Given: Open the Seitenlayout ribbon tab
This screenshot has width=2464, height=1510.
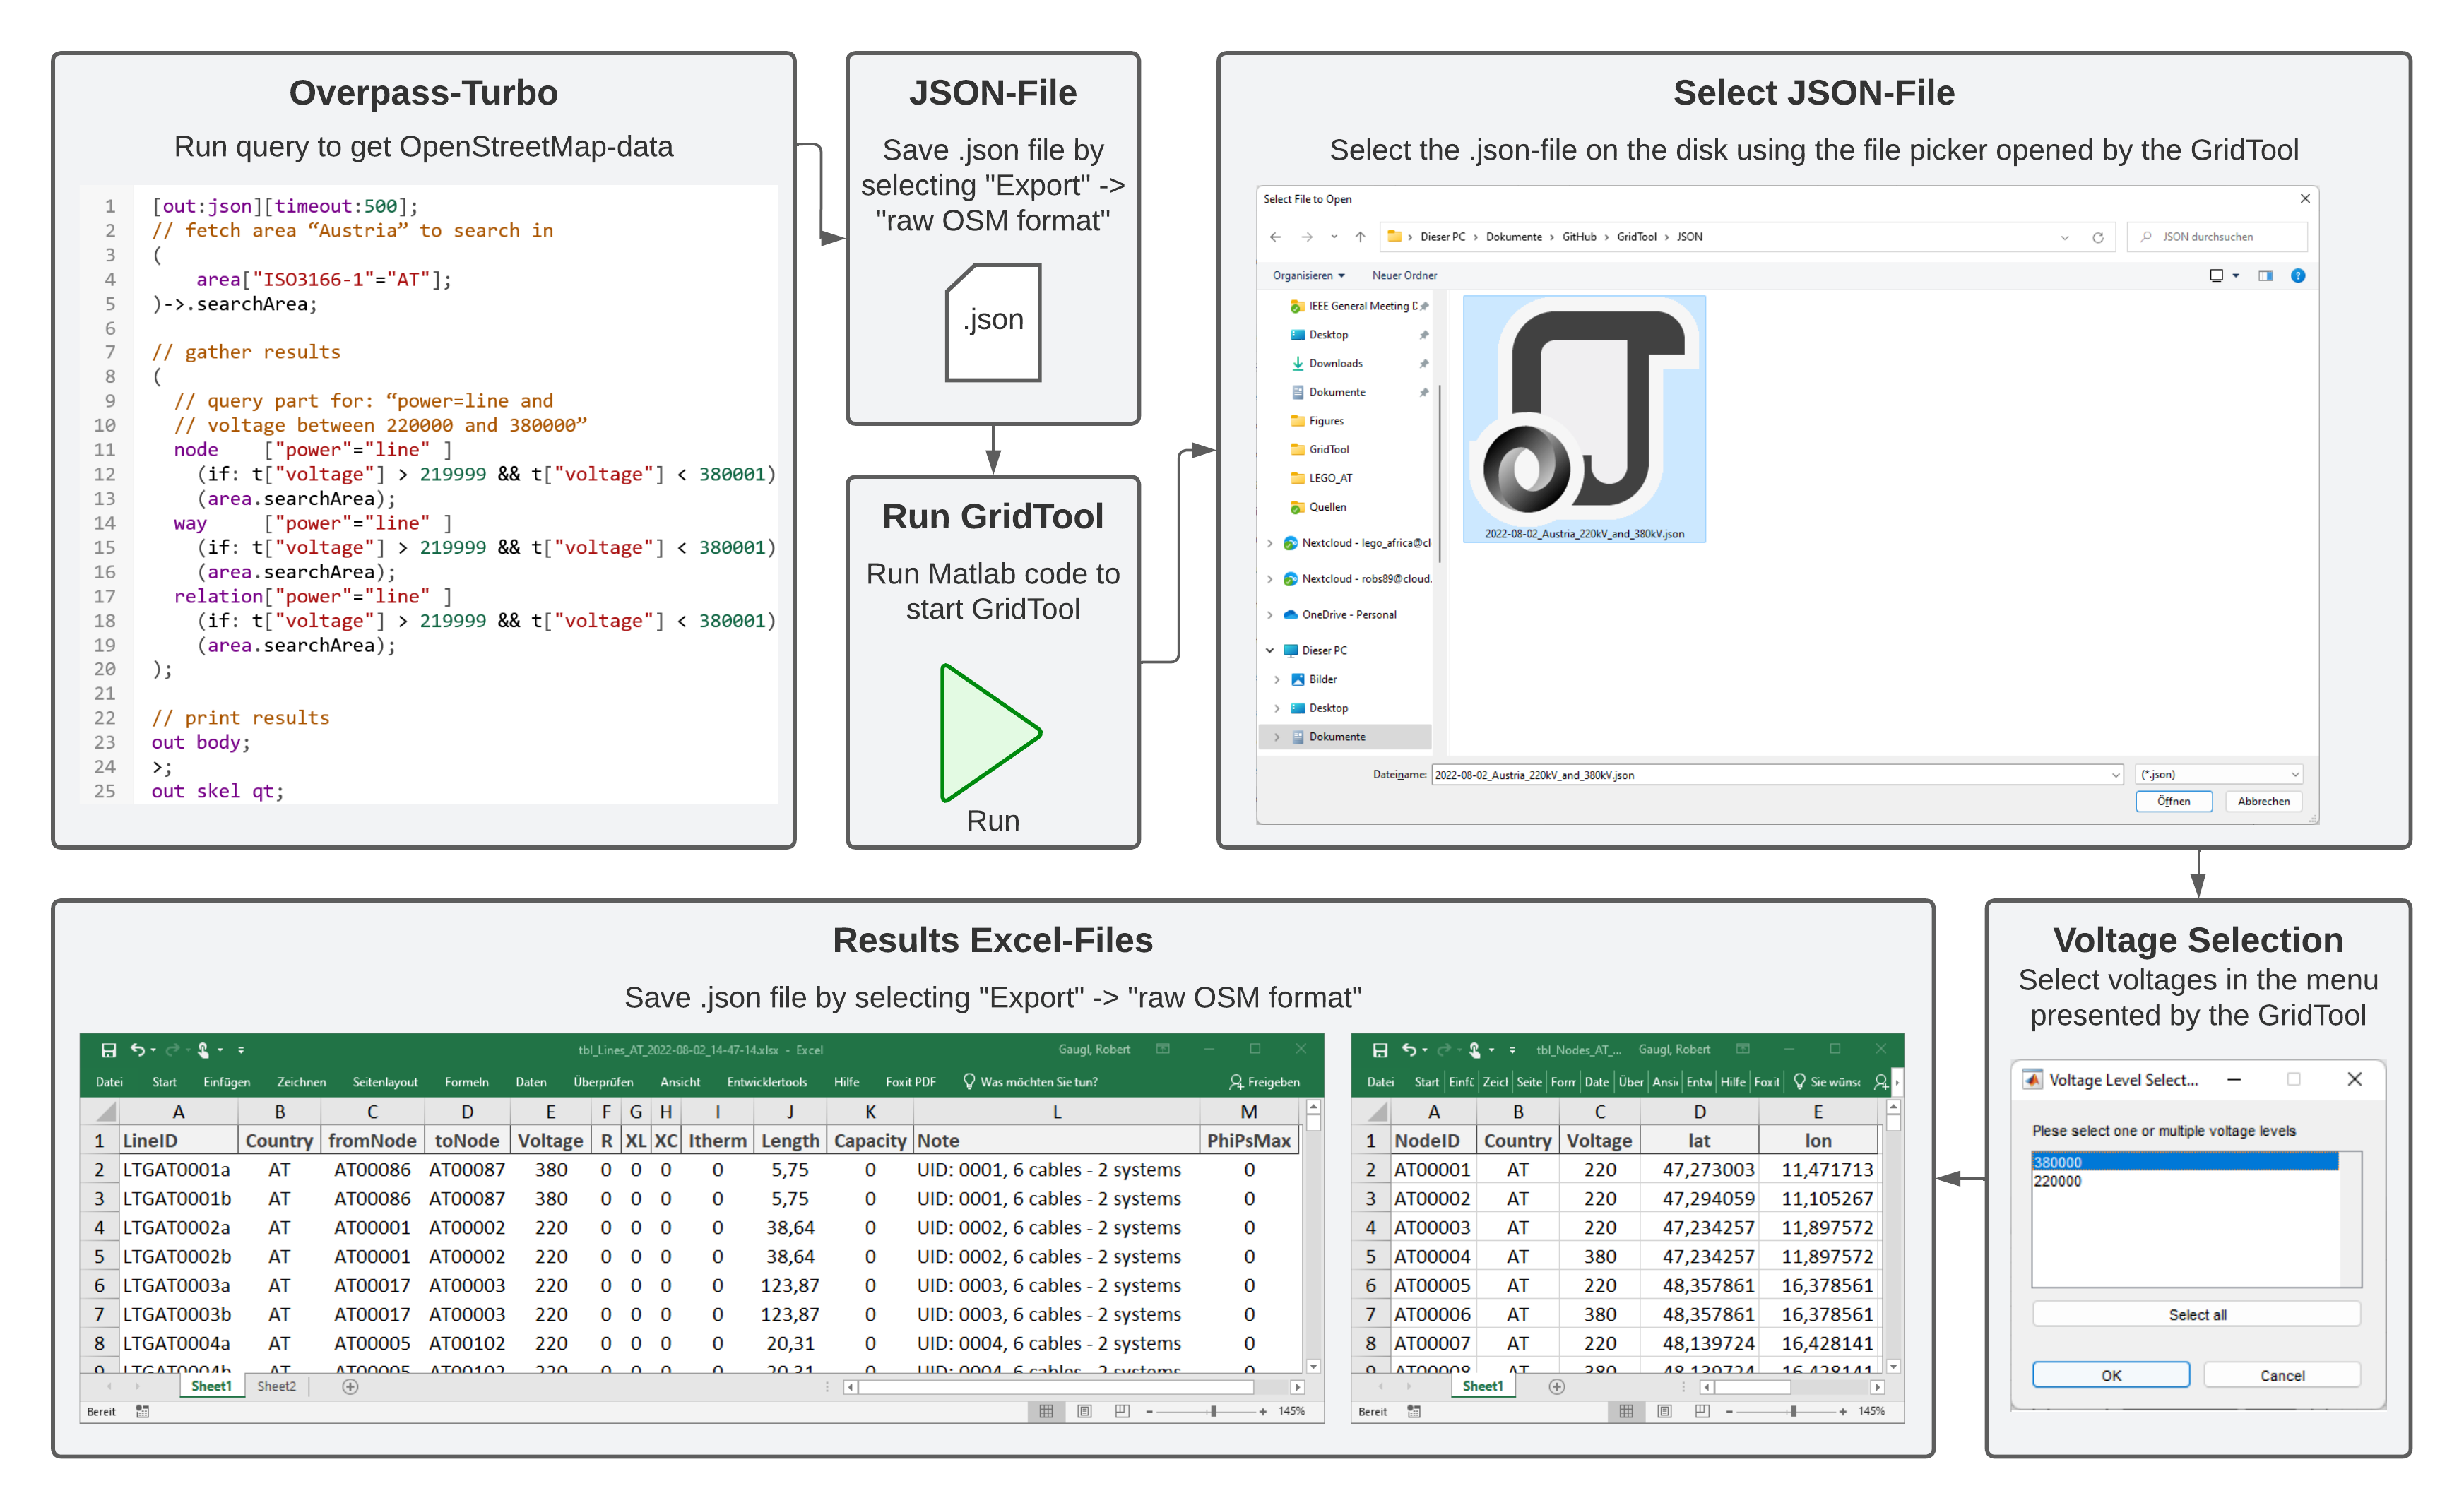Looking at the screenshot, I should click(x=385, y=1082).
